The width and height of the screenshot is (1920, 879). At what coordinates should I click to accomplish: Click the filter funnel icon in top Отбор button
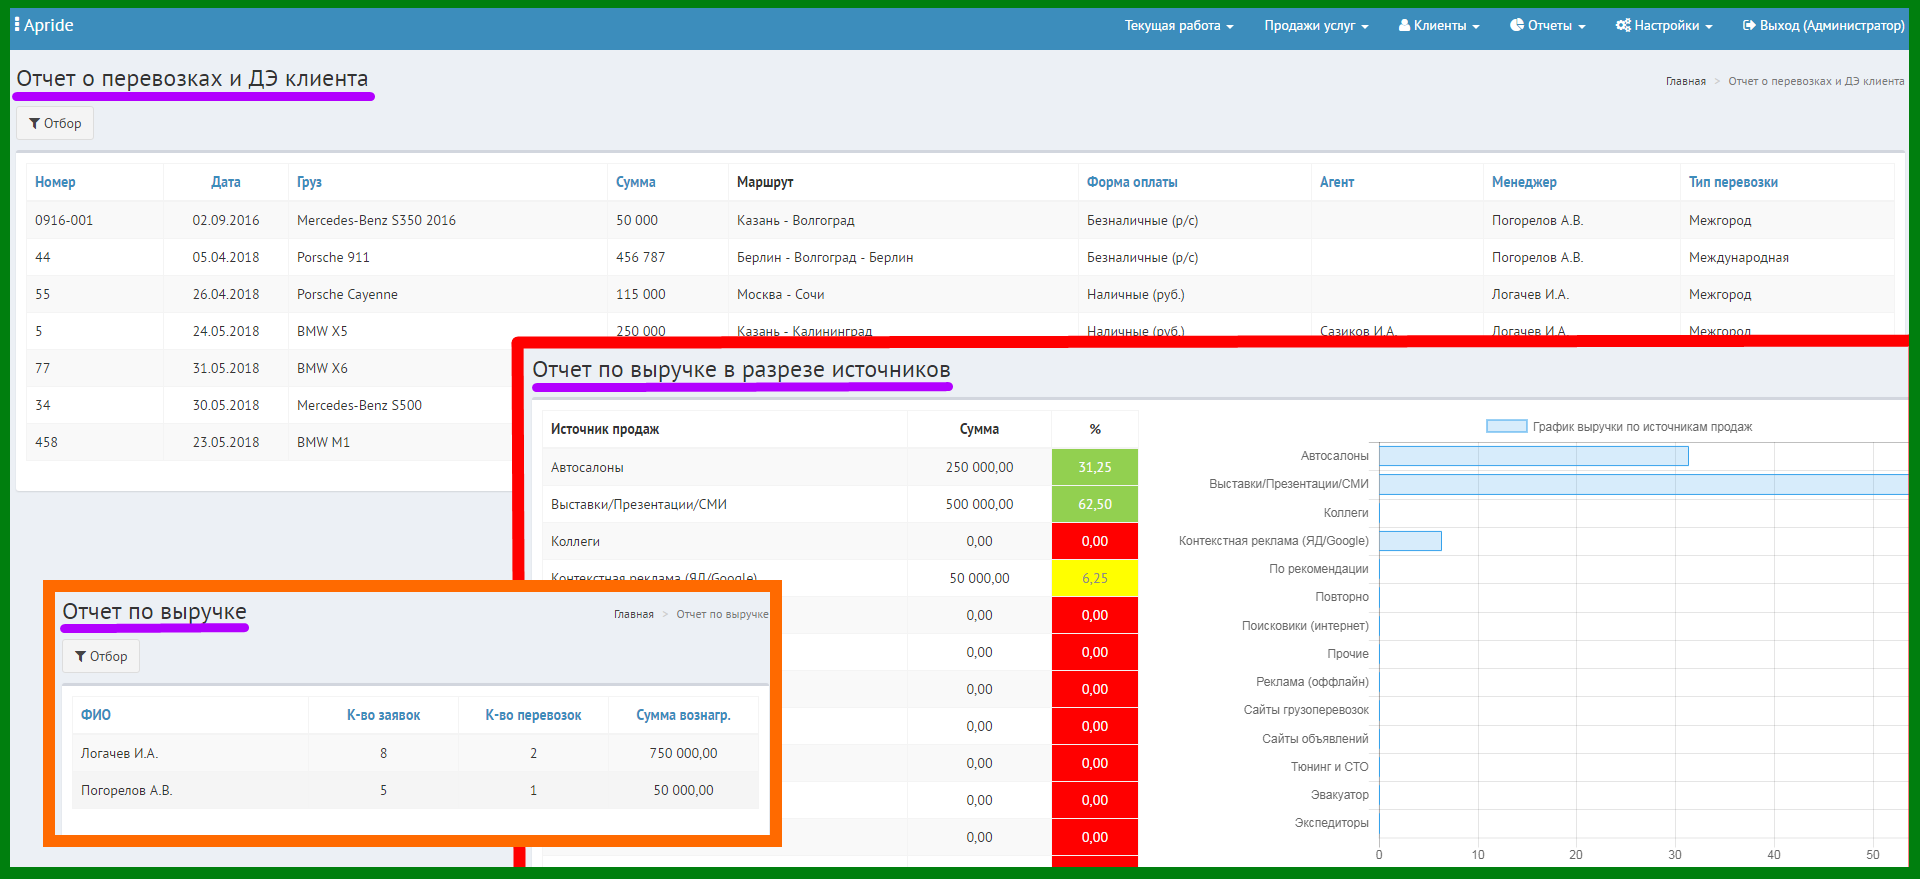point(35,123)
